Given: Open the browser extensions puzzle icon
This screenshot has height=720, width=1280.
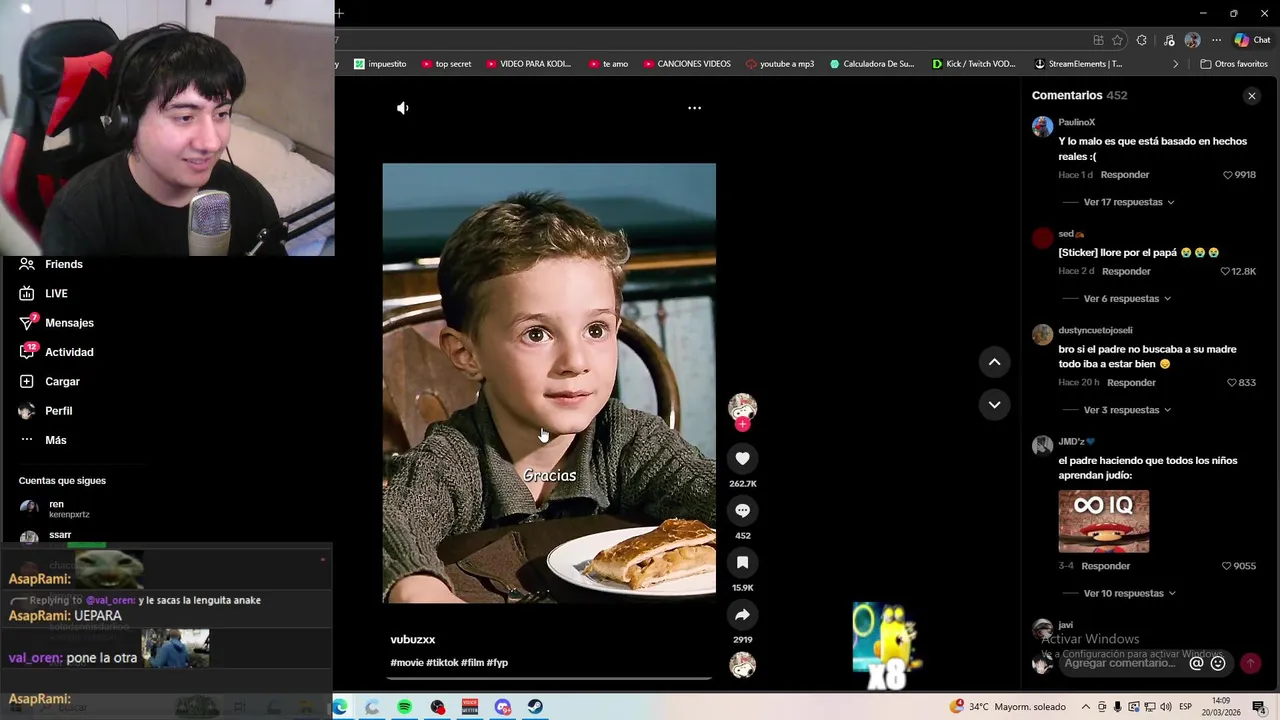Looking at the screenshot, I should pyautogui.click(x=1142, y=40).
